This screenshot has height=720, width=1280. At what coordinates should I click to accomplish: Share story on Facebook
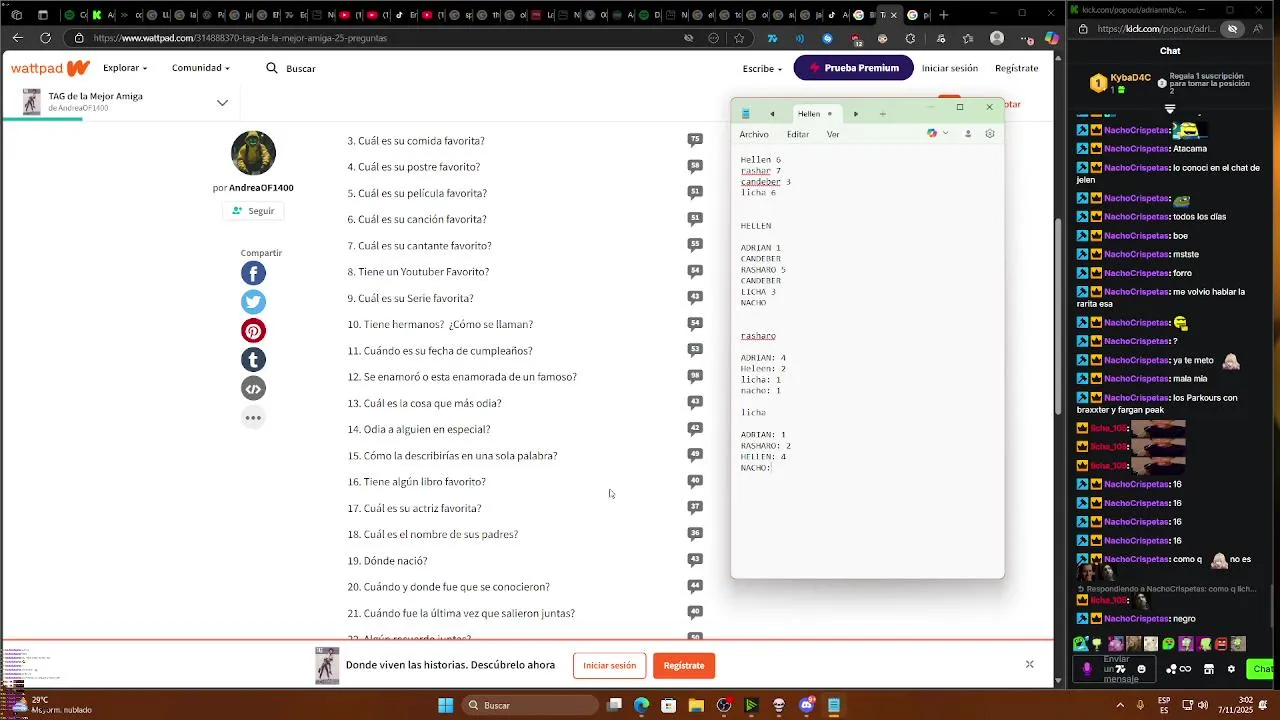click(x=253, y=273)
